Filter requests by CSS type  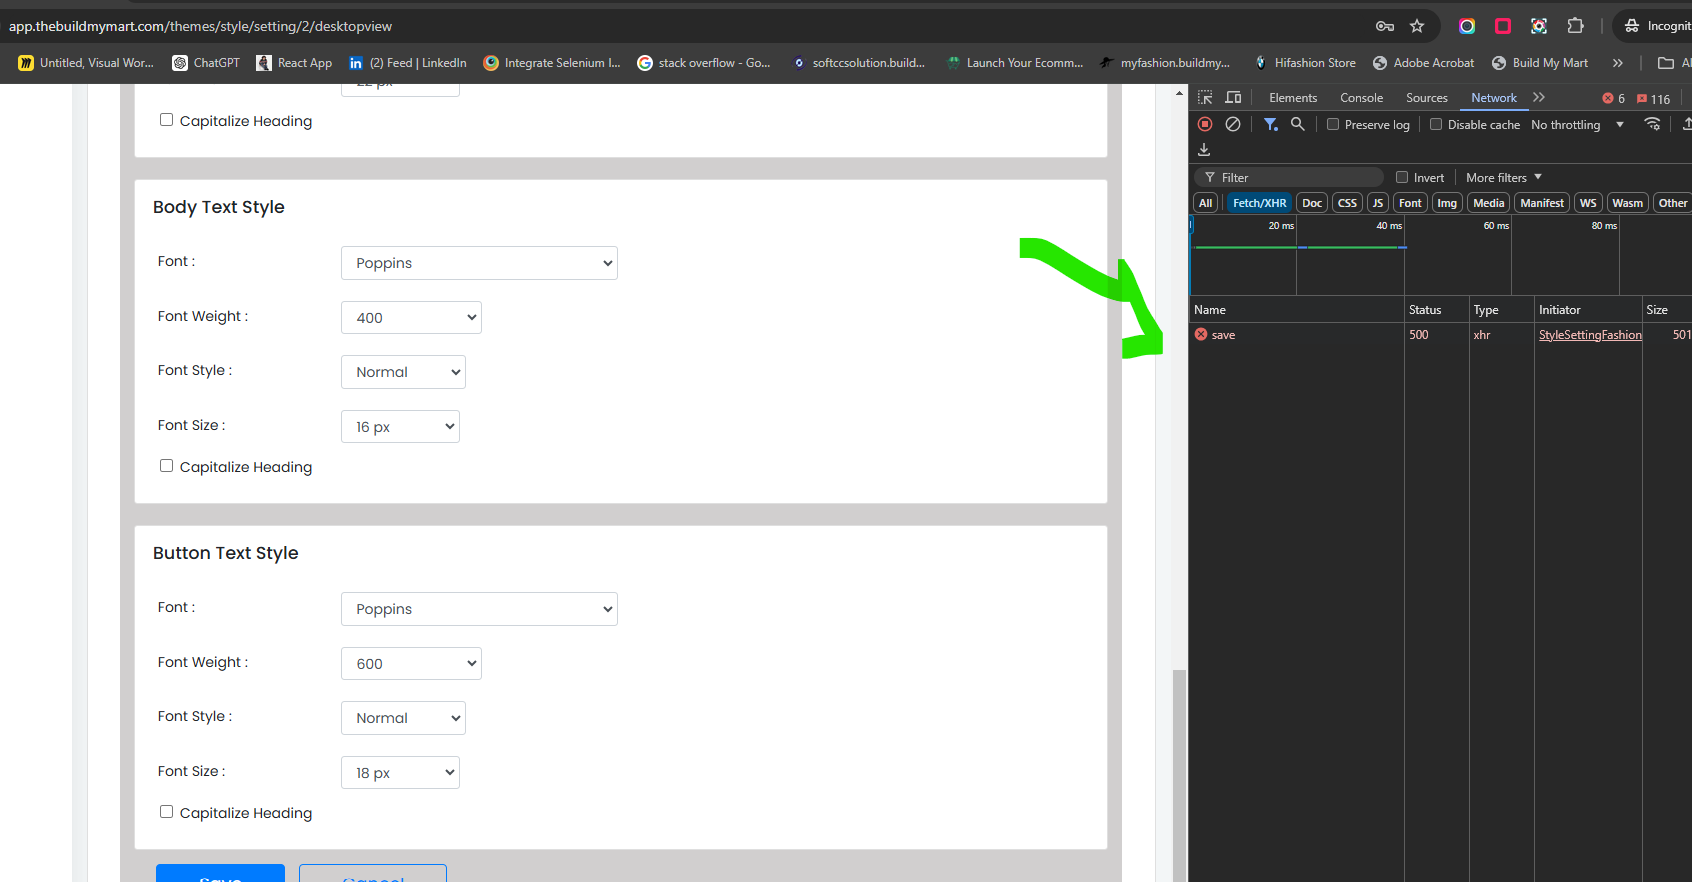point(1347,203)
